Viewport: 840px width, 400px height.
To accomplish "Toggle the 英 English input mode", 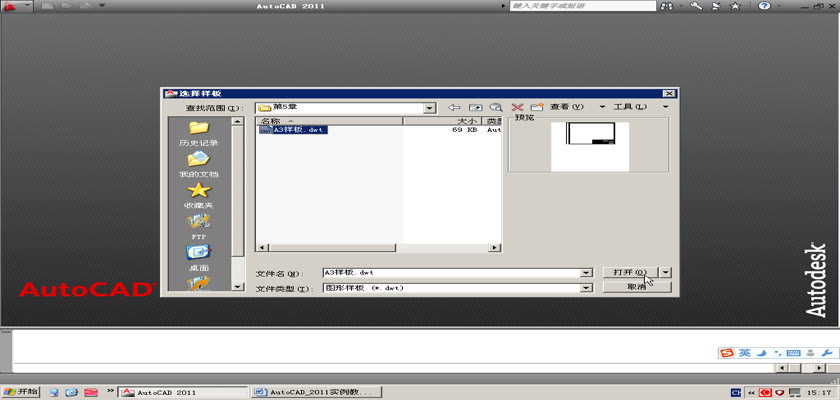I will pyautogui.click(x=745, y=353).
